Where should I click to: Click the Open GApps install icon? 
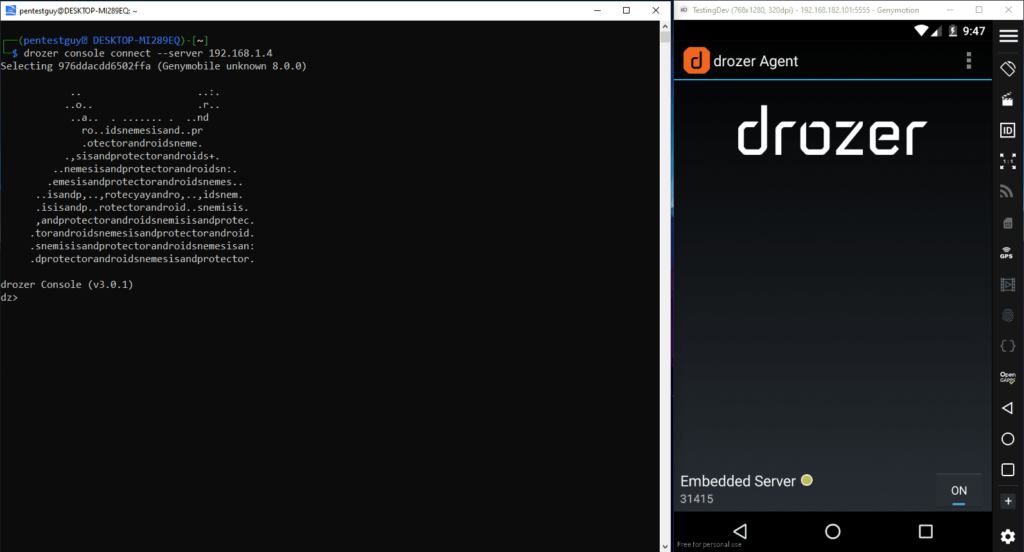[x=1007, y=377]
